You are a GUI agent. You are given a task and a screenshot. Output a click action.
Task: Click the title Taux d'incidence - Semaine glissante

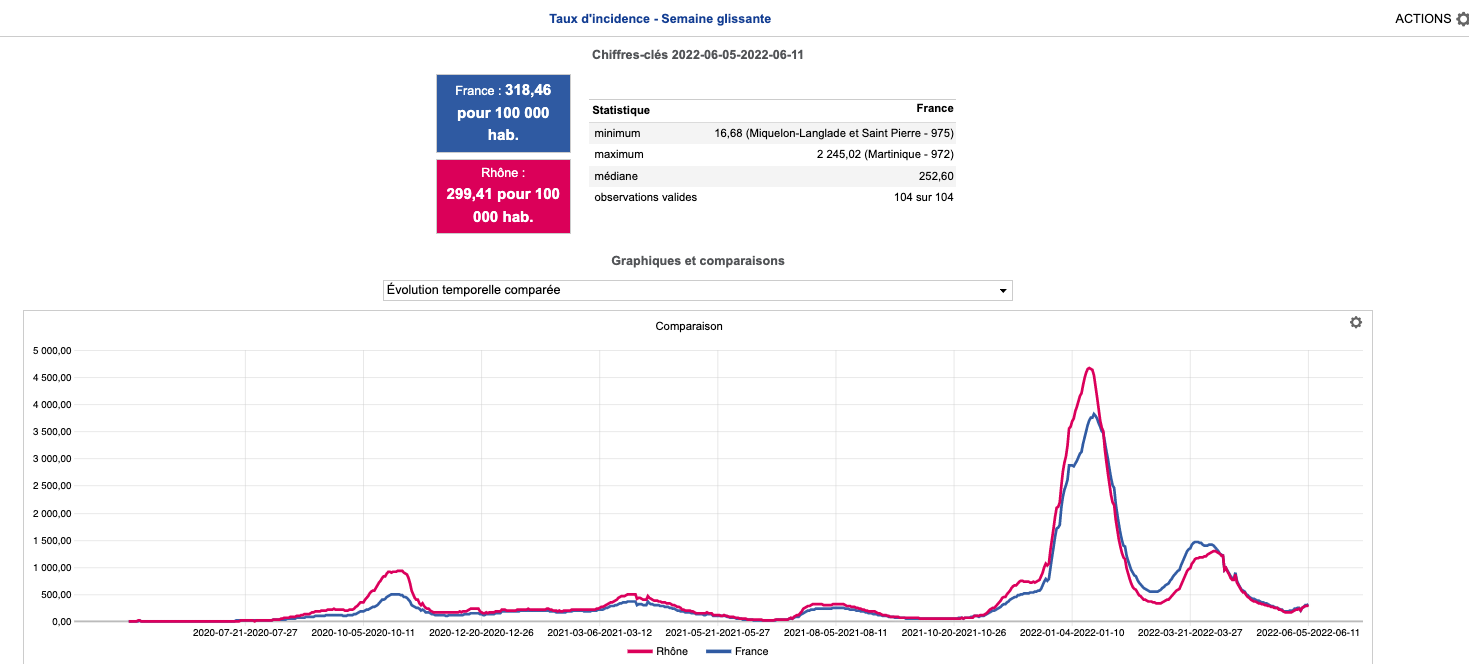click(660, 19)
